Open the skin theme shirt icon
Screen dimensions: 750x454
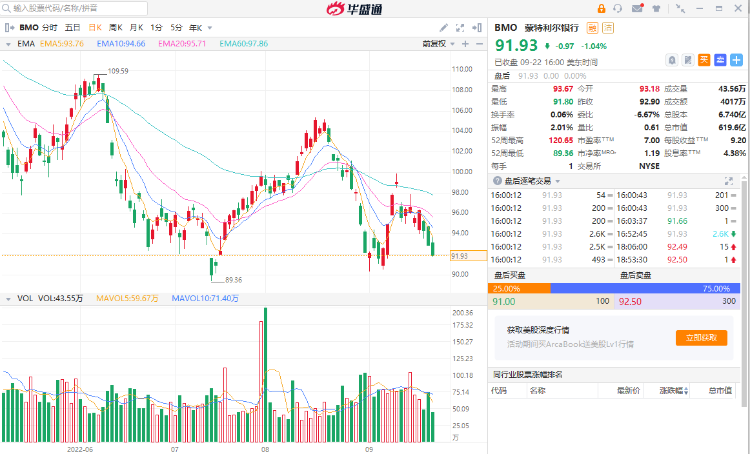tap(656, 9)
